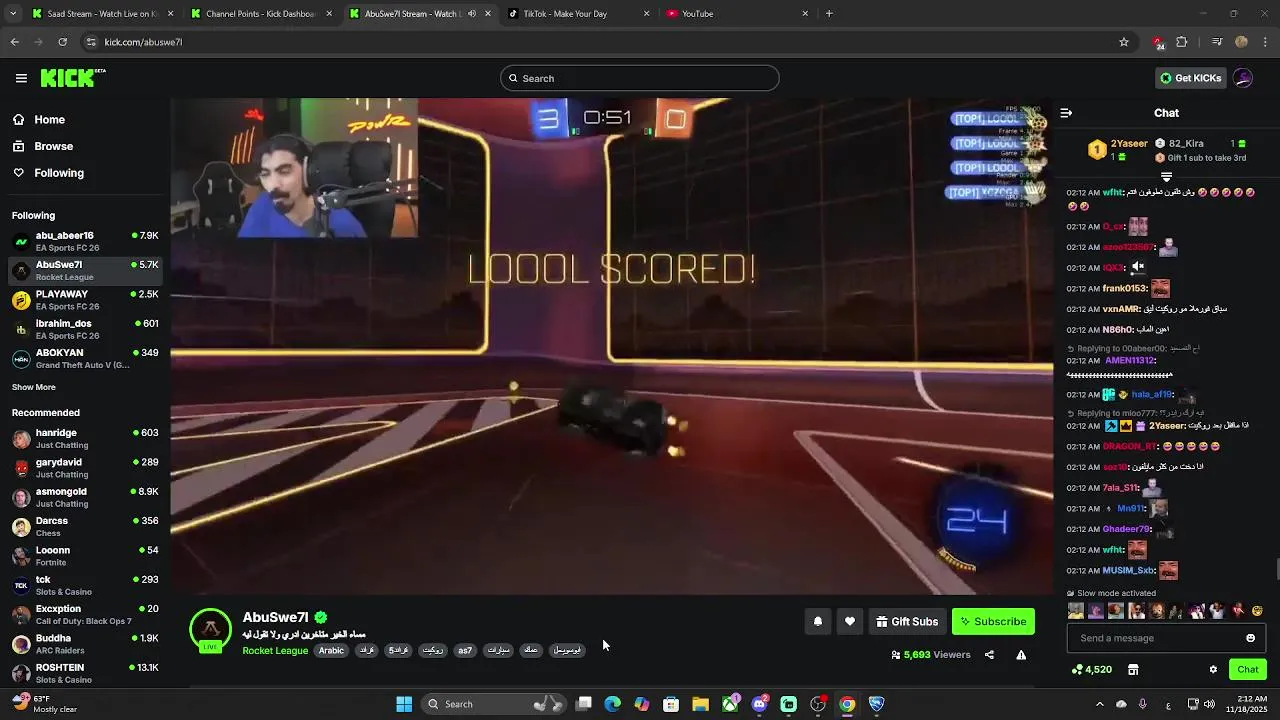Click the 4,520 channel points balance

(x=1092, y=670)
